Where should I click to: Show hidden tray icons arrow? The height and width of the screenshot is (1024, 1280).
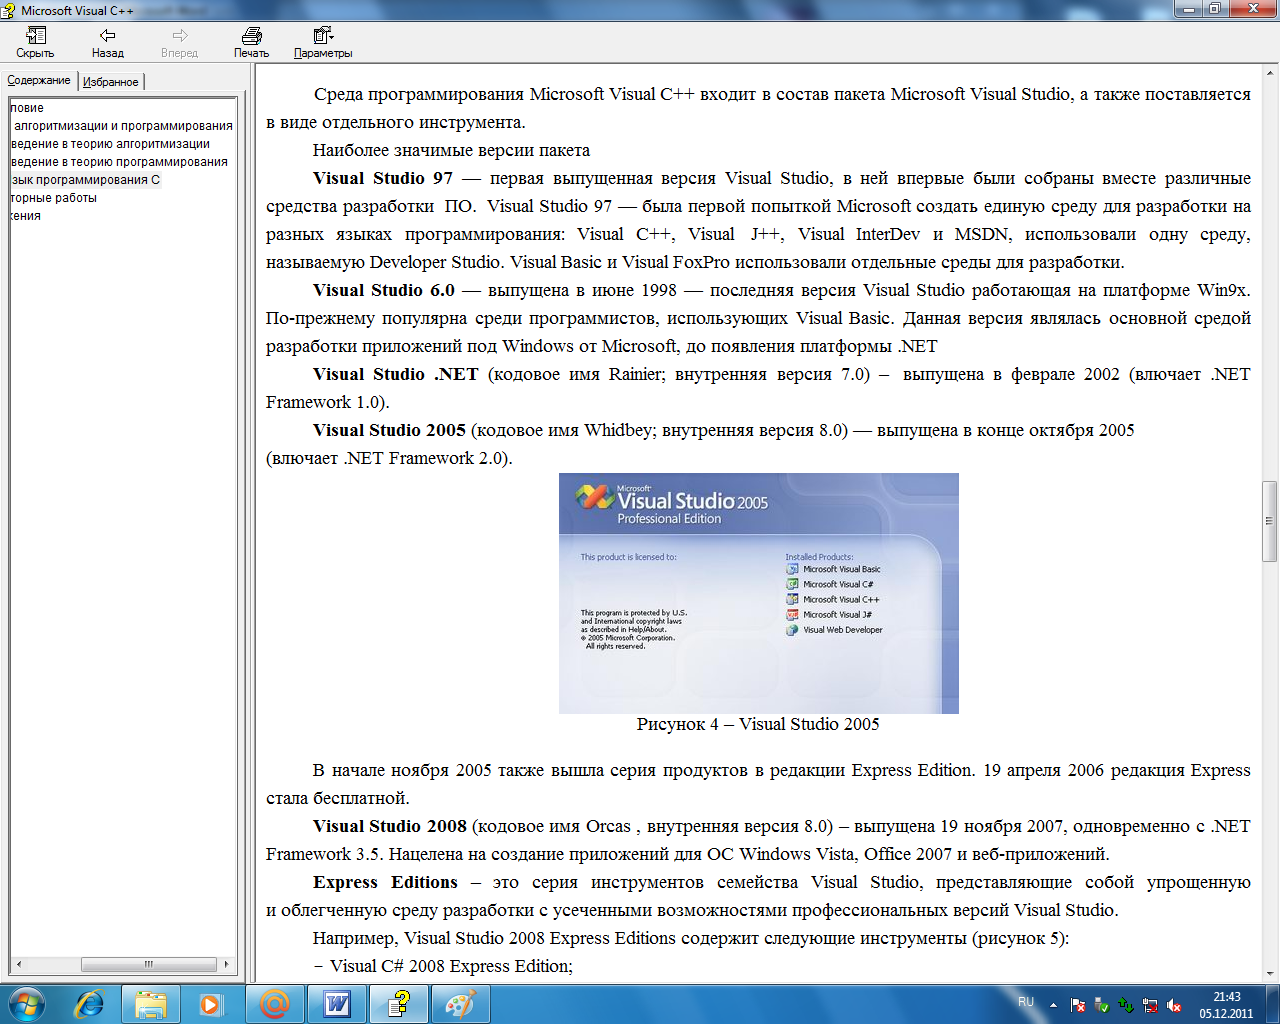(x=1053, y=1005)
